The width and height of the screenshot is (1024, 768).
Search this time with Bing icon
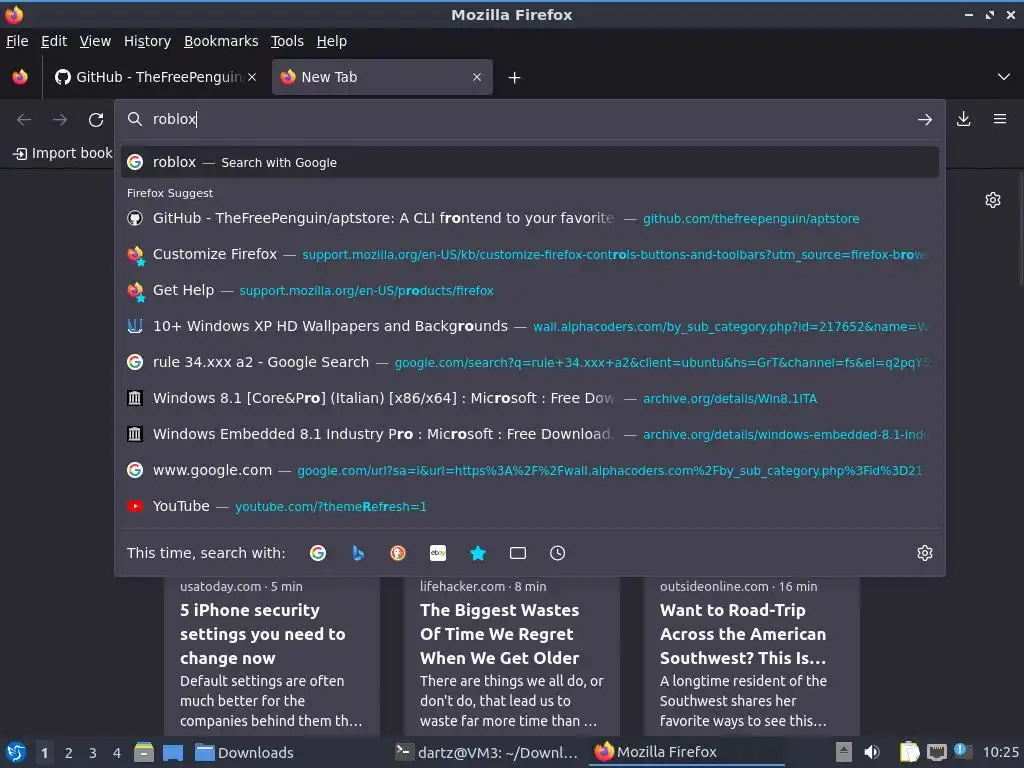pos(358,553)
